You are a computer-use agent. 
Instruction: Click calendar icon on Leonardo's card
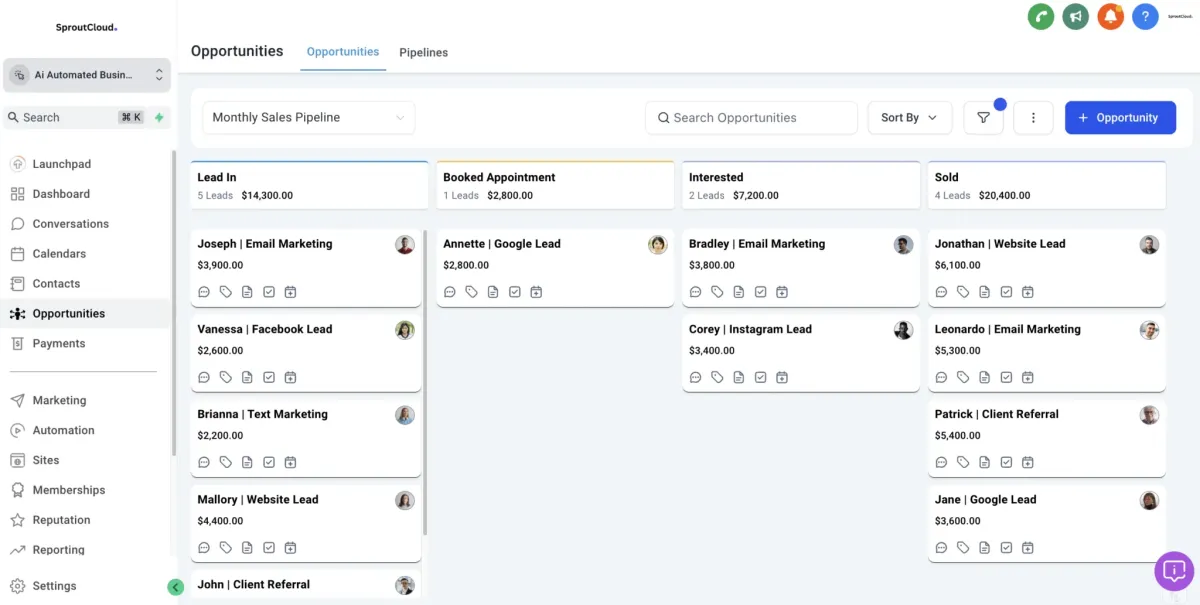coord(1028,377)
